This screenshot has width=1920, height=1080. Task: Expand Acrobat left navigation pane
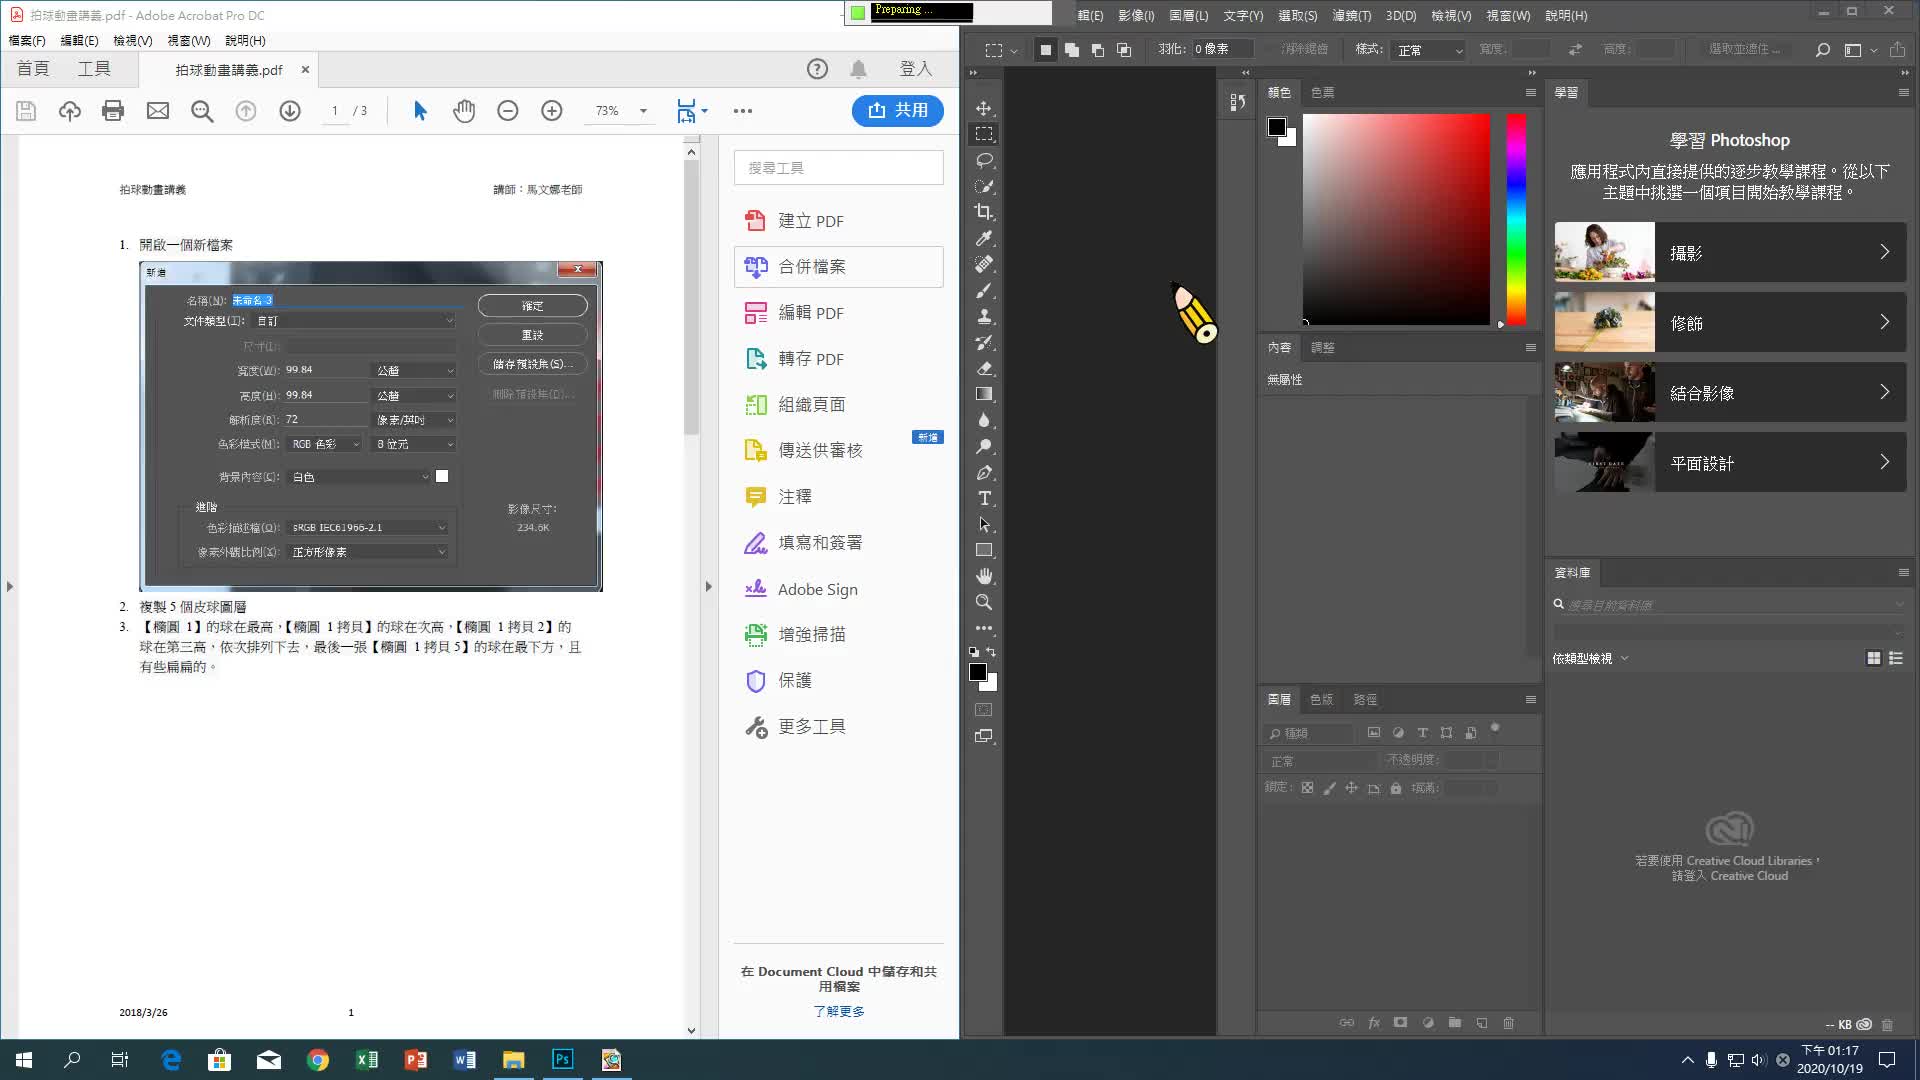click(x=9, y=587)
